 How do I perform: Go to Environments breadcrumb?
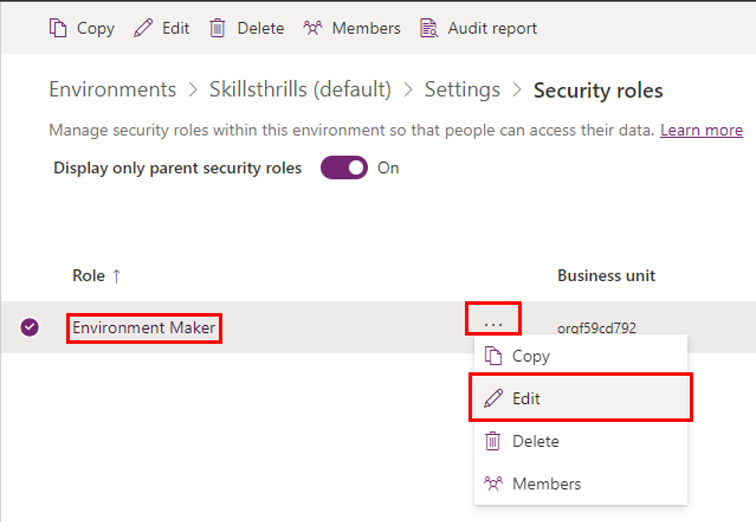point(112,90)
